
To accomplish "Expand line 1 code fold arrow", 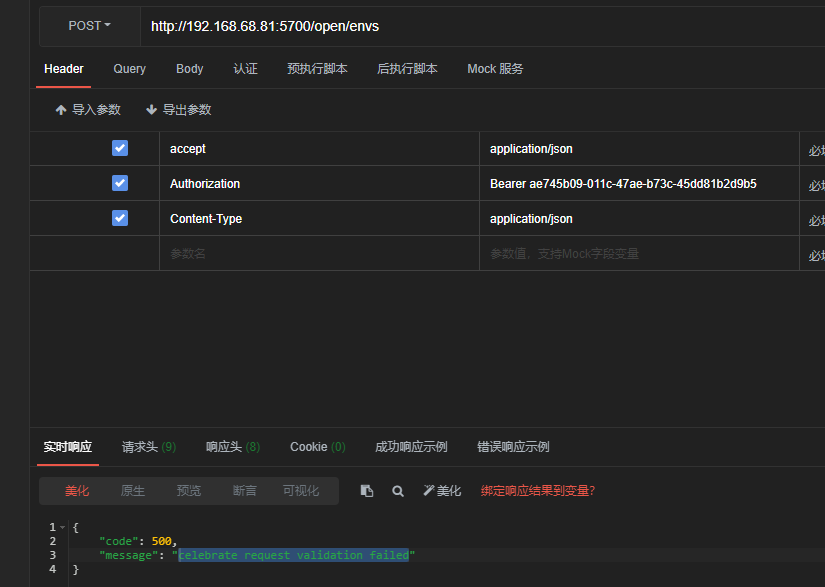I will (x=62, y=526).
